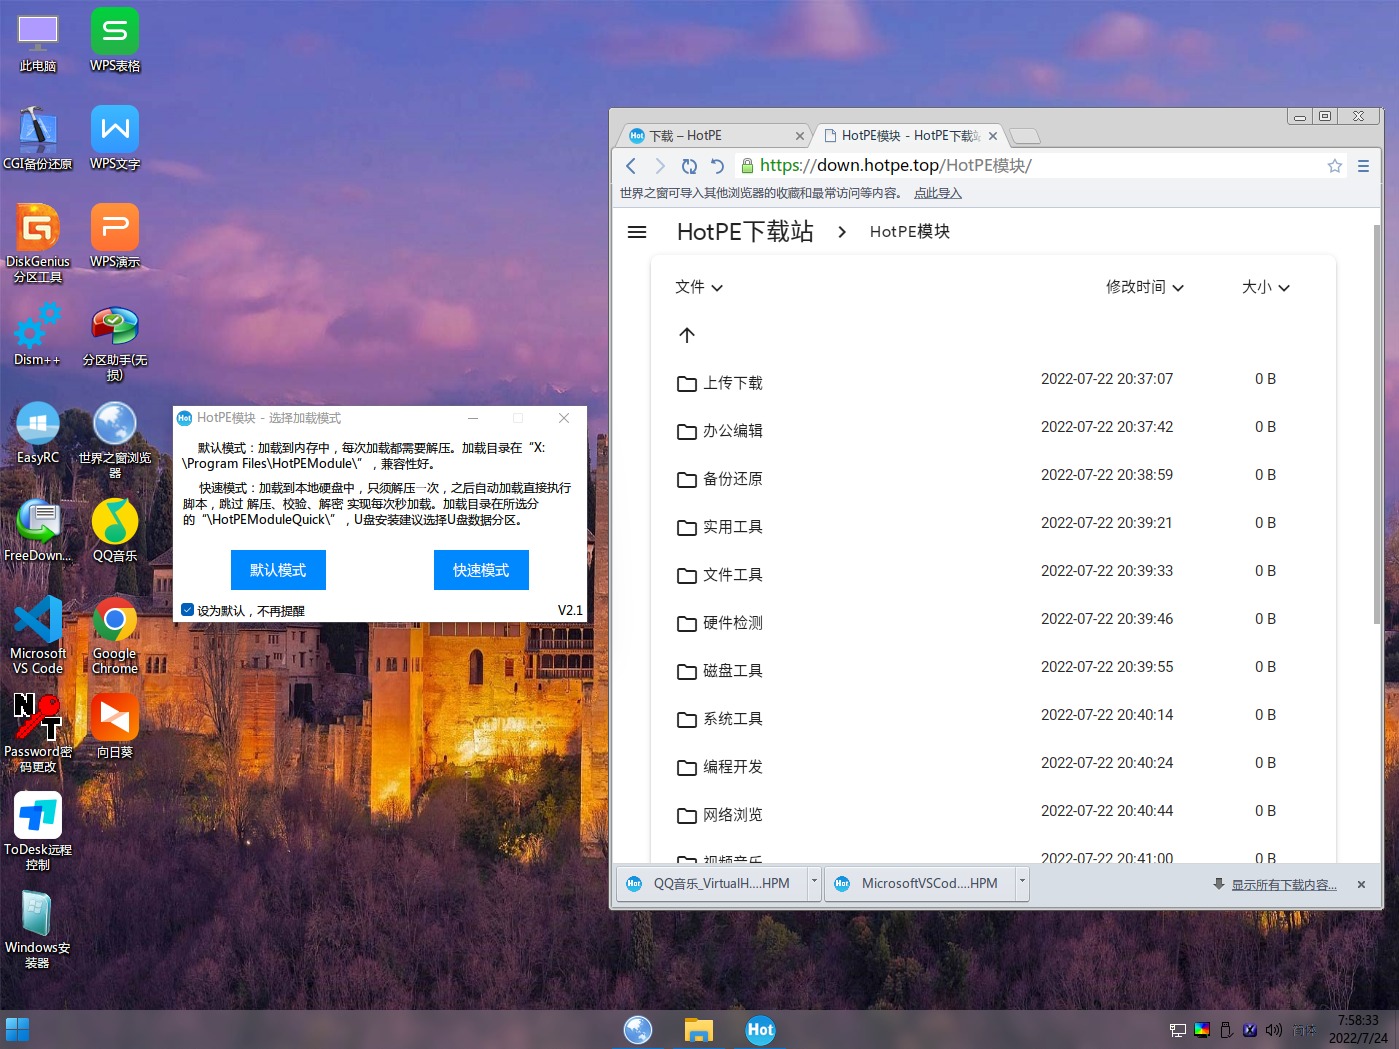Image resolution: width=1399 pixels, height=1049 pixels.
Task: Click the 点此导入 link
Action: 938,193
